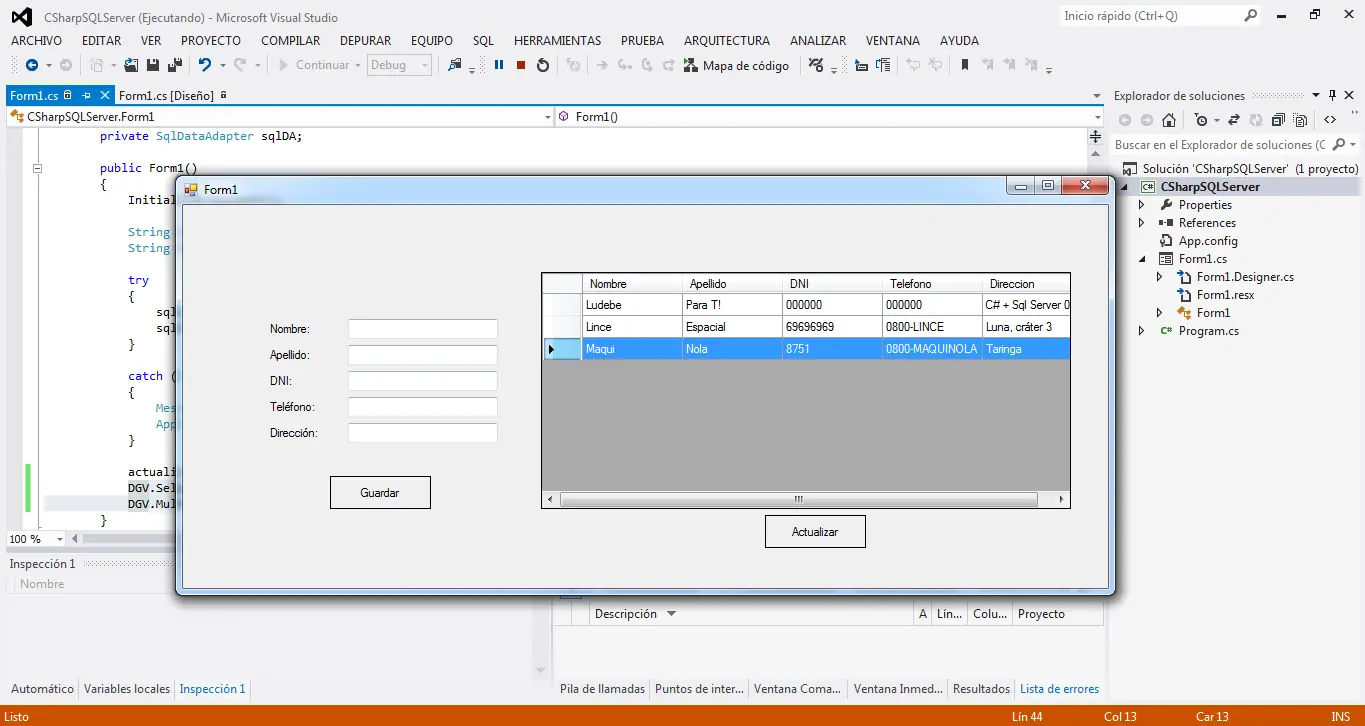Click the Teléfono text field in Form1
Screen dimensions: 1365x726
pyautogui.click(x=423, y=407)
